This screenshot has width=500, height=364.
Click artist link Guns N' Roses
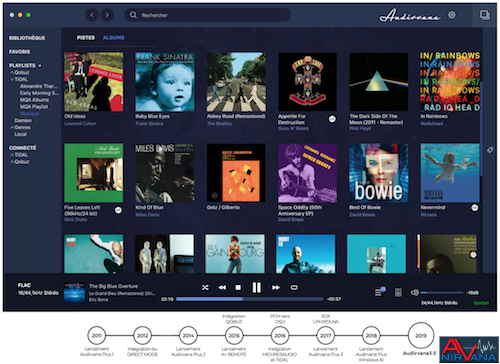293,128
